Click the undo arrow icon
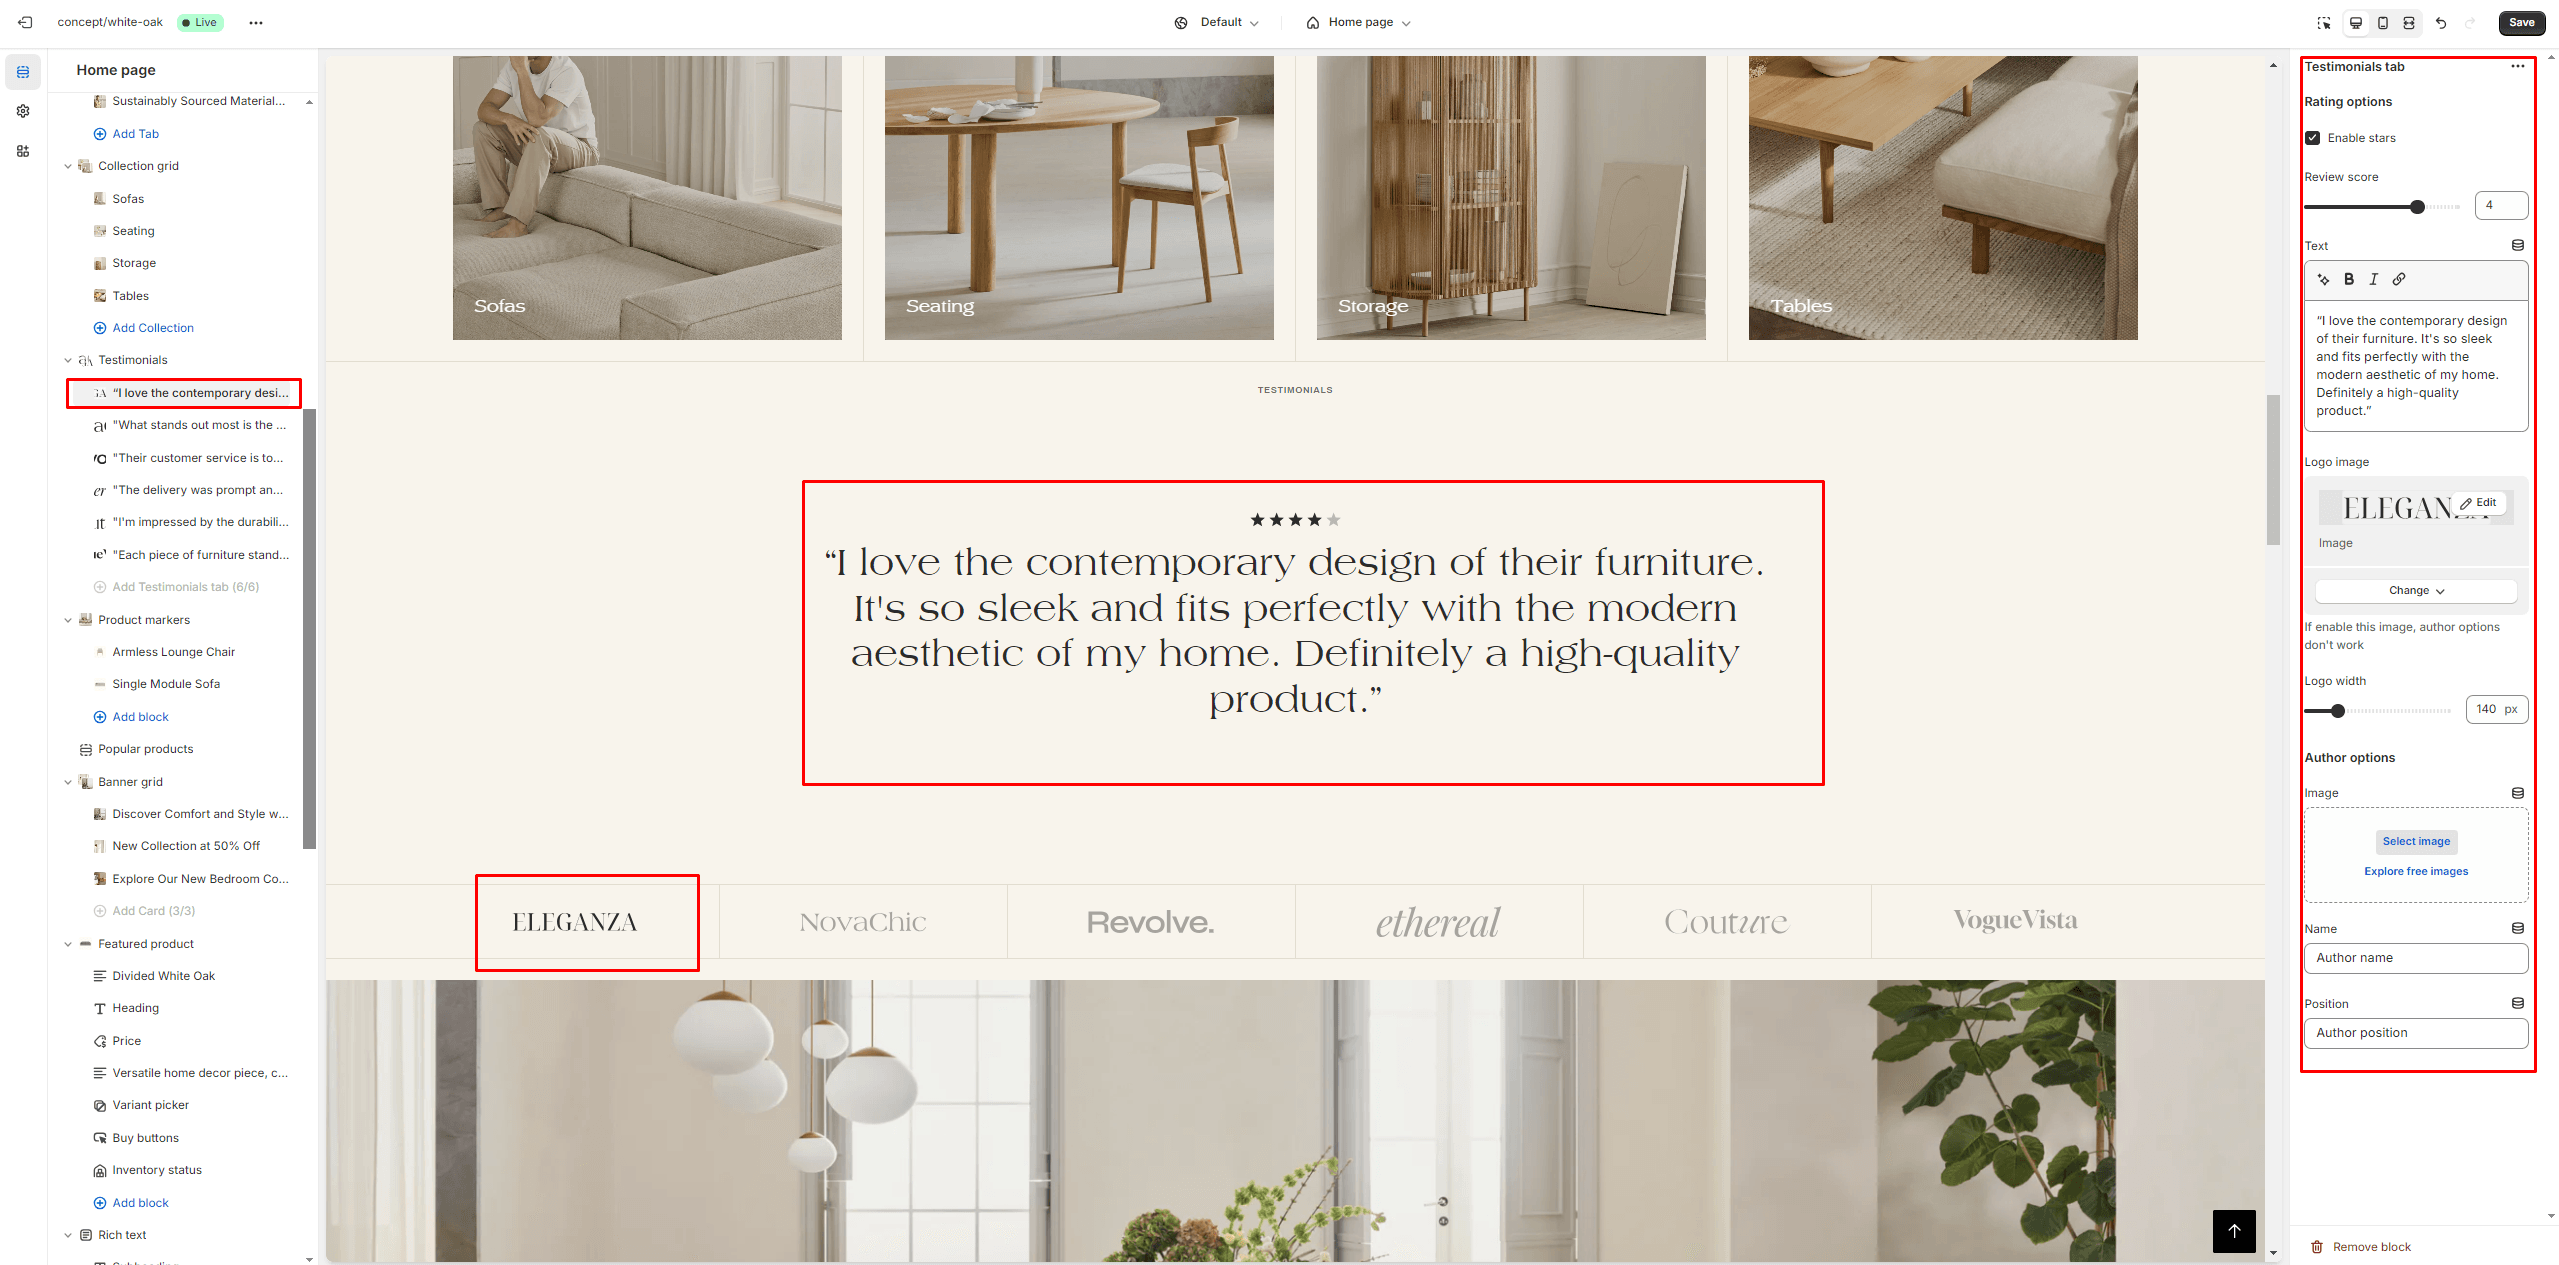Screen dimensions: 2559x1265 coord(2441,22)
